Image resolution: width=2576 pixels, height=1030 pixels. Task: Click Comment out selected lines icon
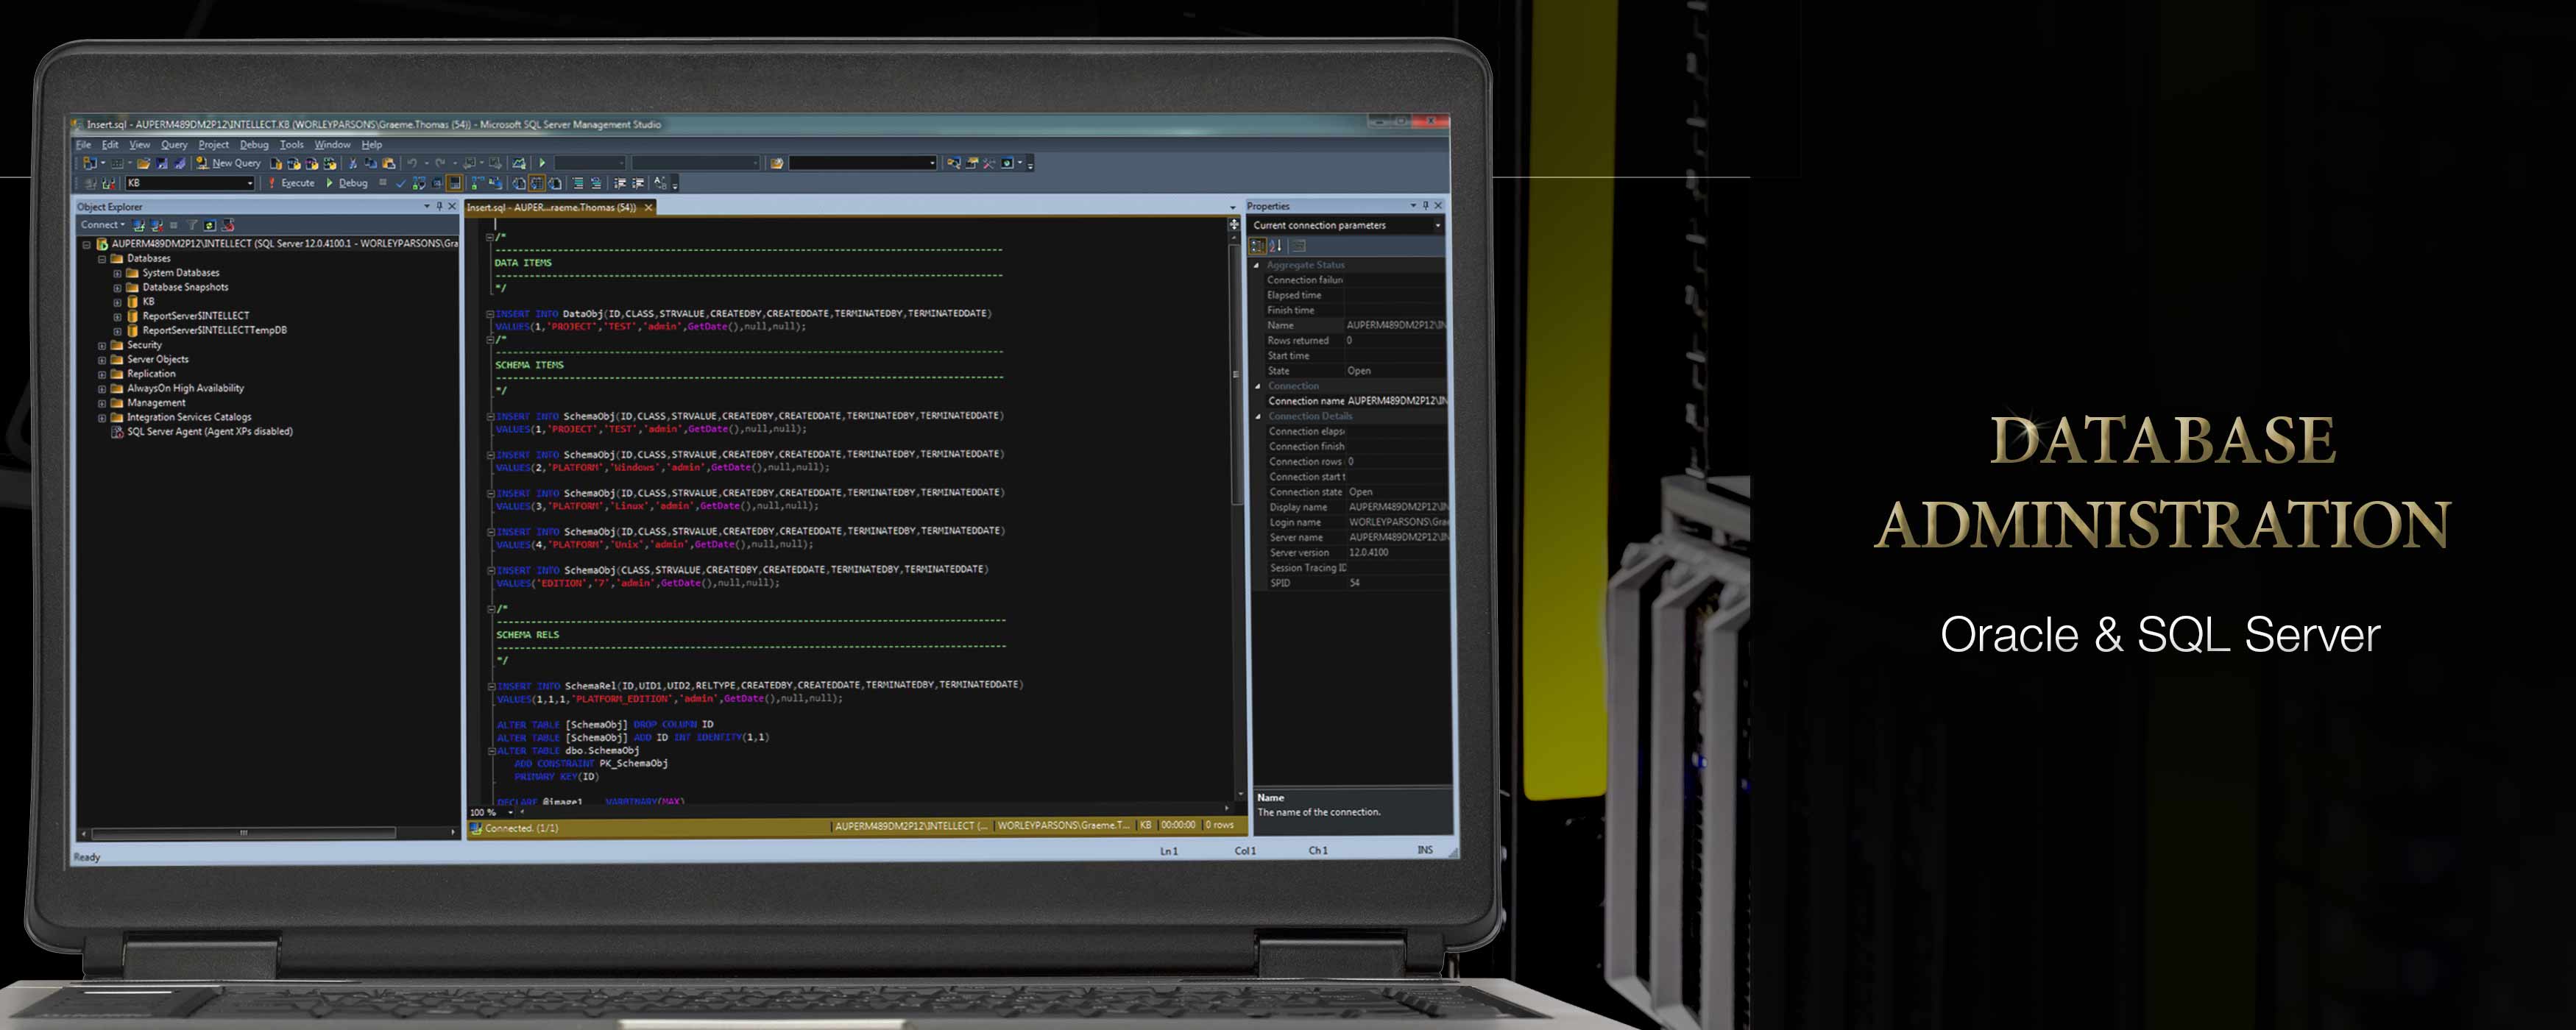pyautogui.click(x=579, y=183)
